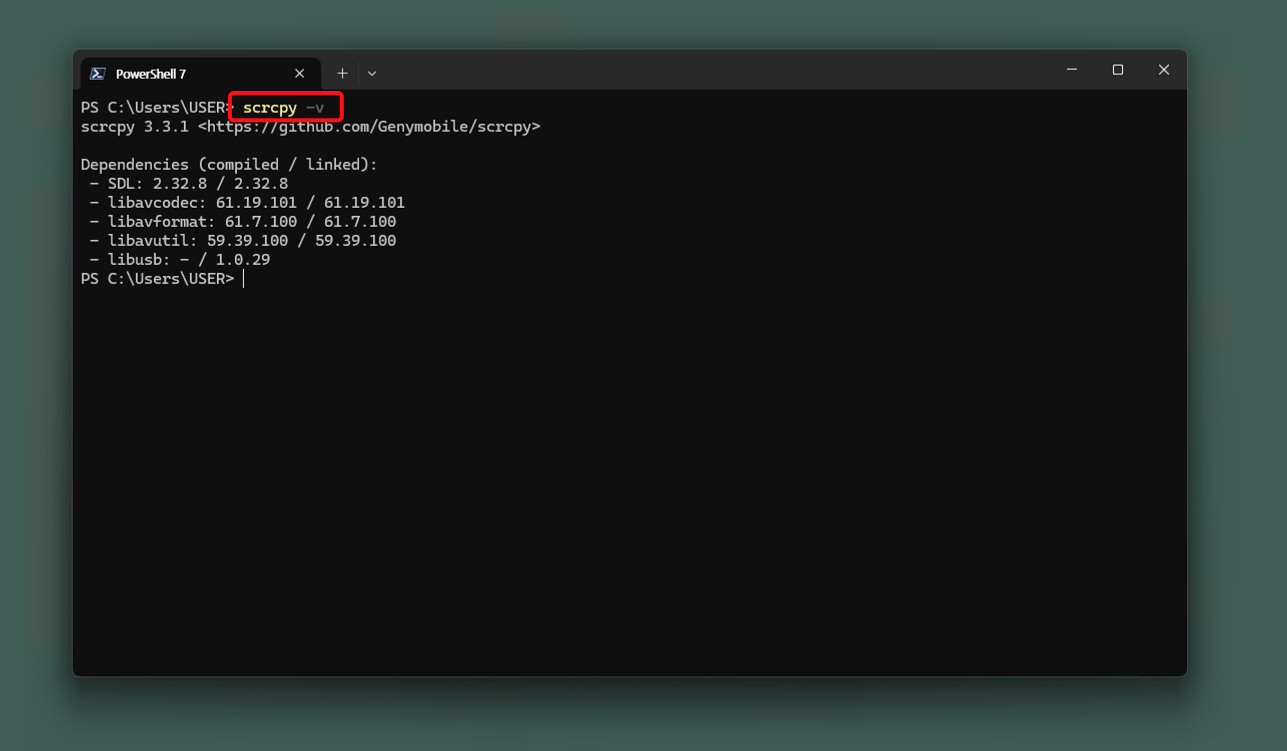
Task: Click the SDL version line
Action: coord(189,184)
